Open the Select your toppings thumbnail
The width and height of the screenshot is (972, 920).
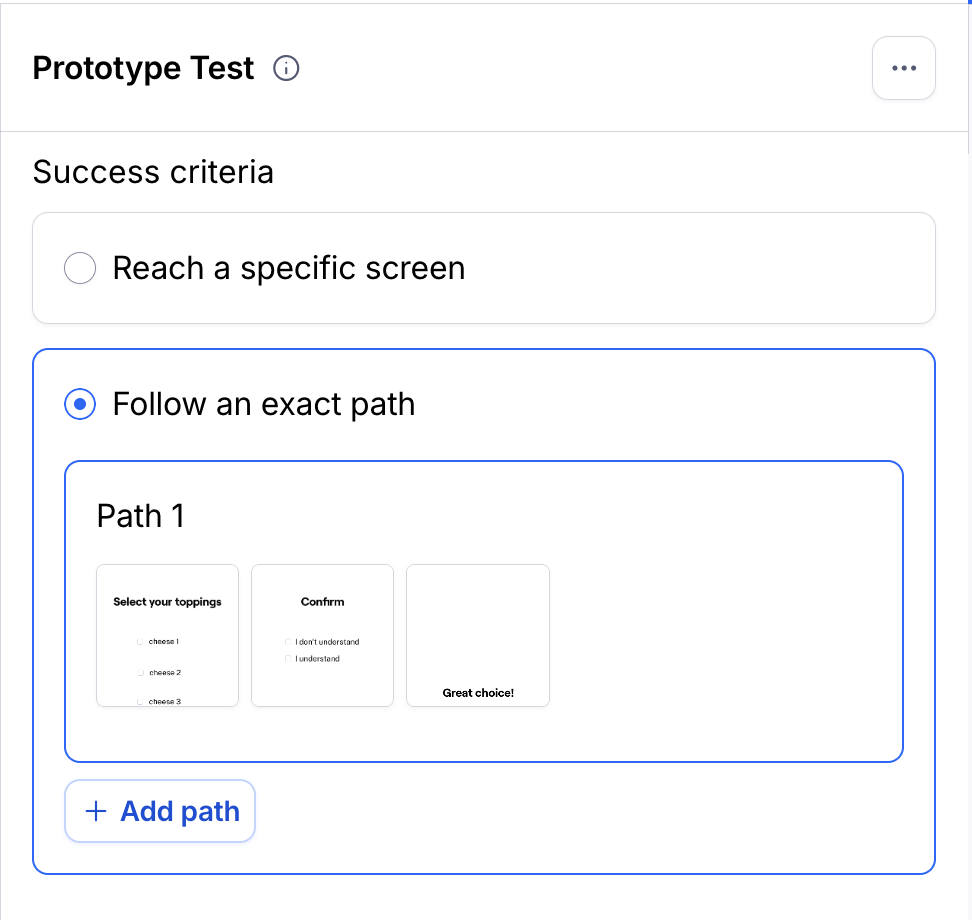[167, 635]
